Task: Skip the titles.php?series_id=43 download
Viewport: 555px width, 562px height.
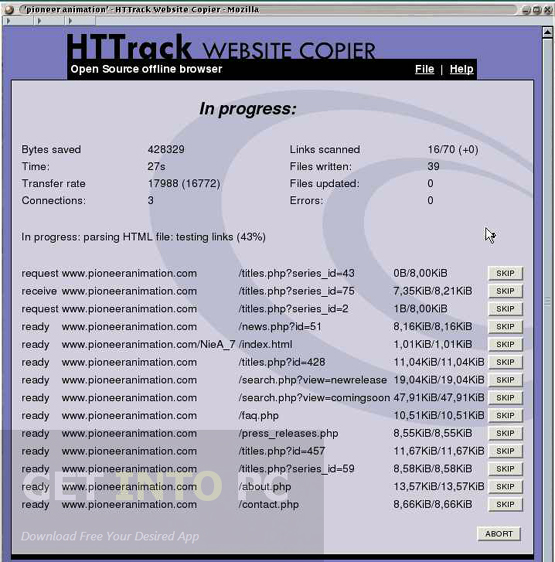Action: click(505, 273)
